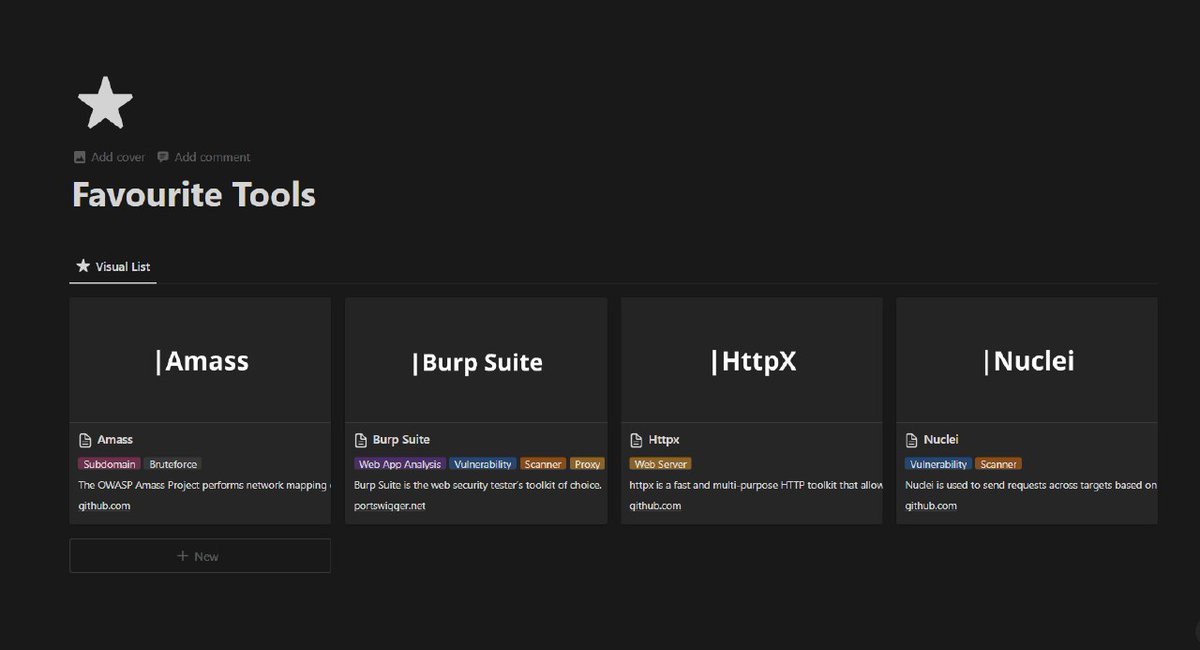Click the OWASP Amass Project description text
1200x650 pixels.
[x=204, y=485]
